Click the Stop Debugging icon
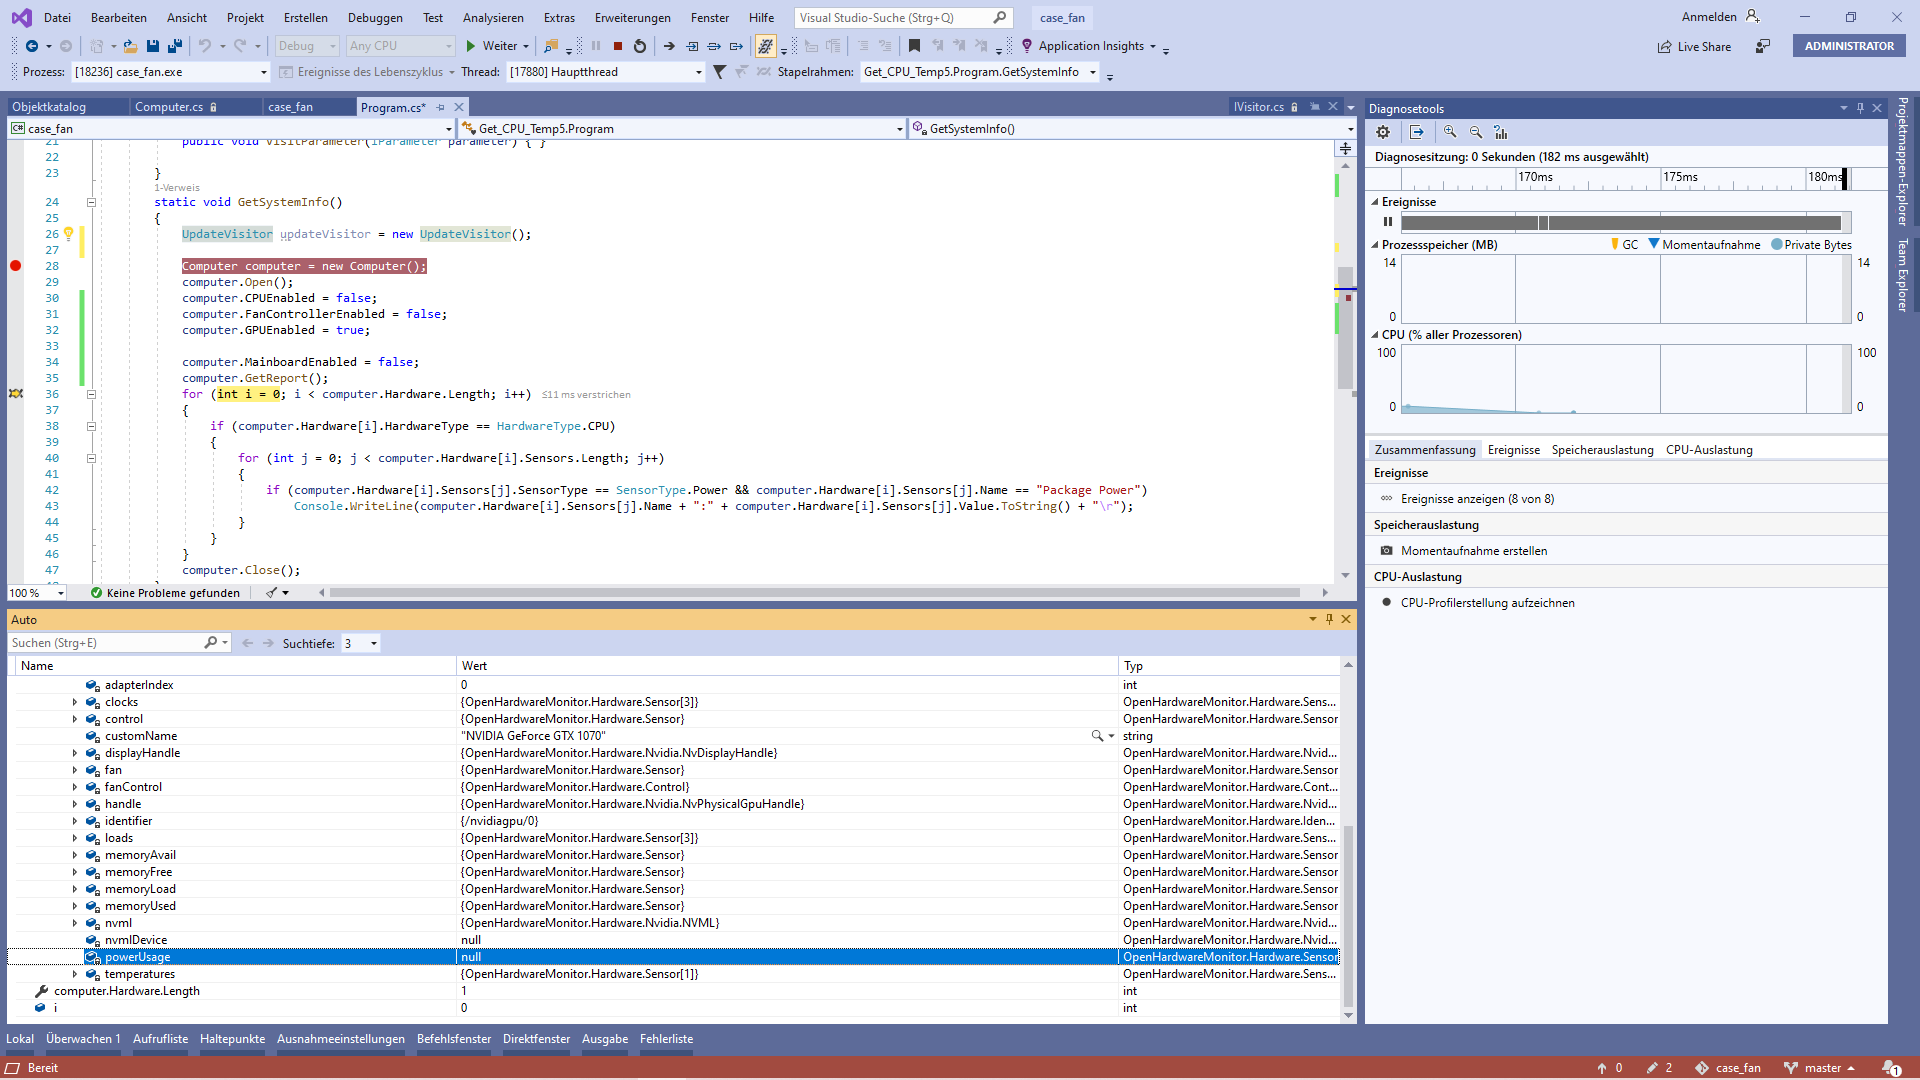 click(x=619, y=46)
